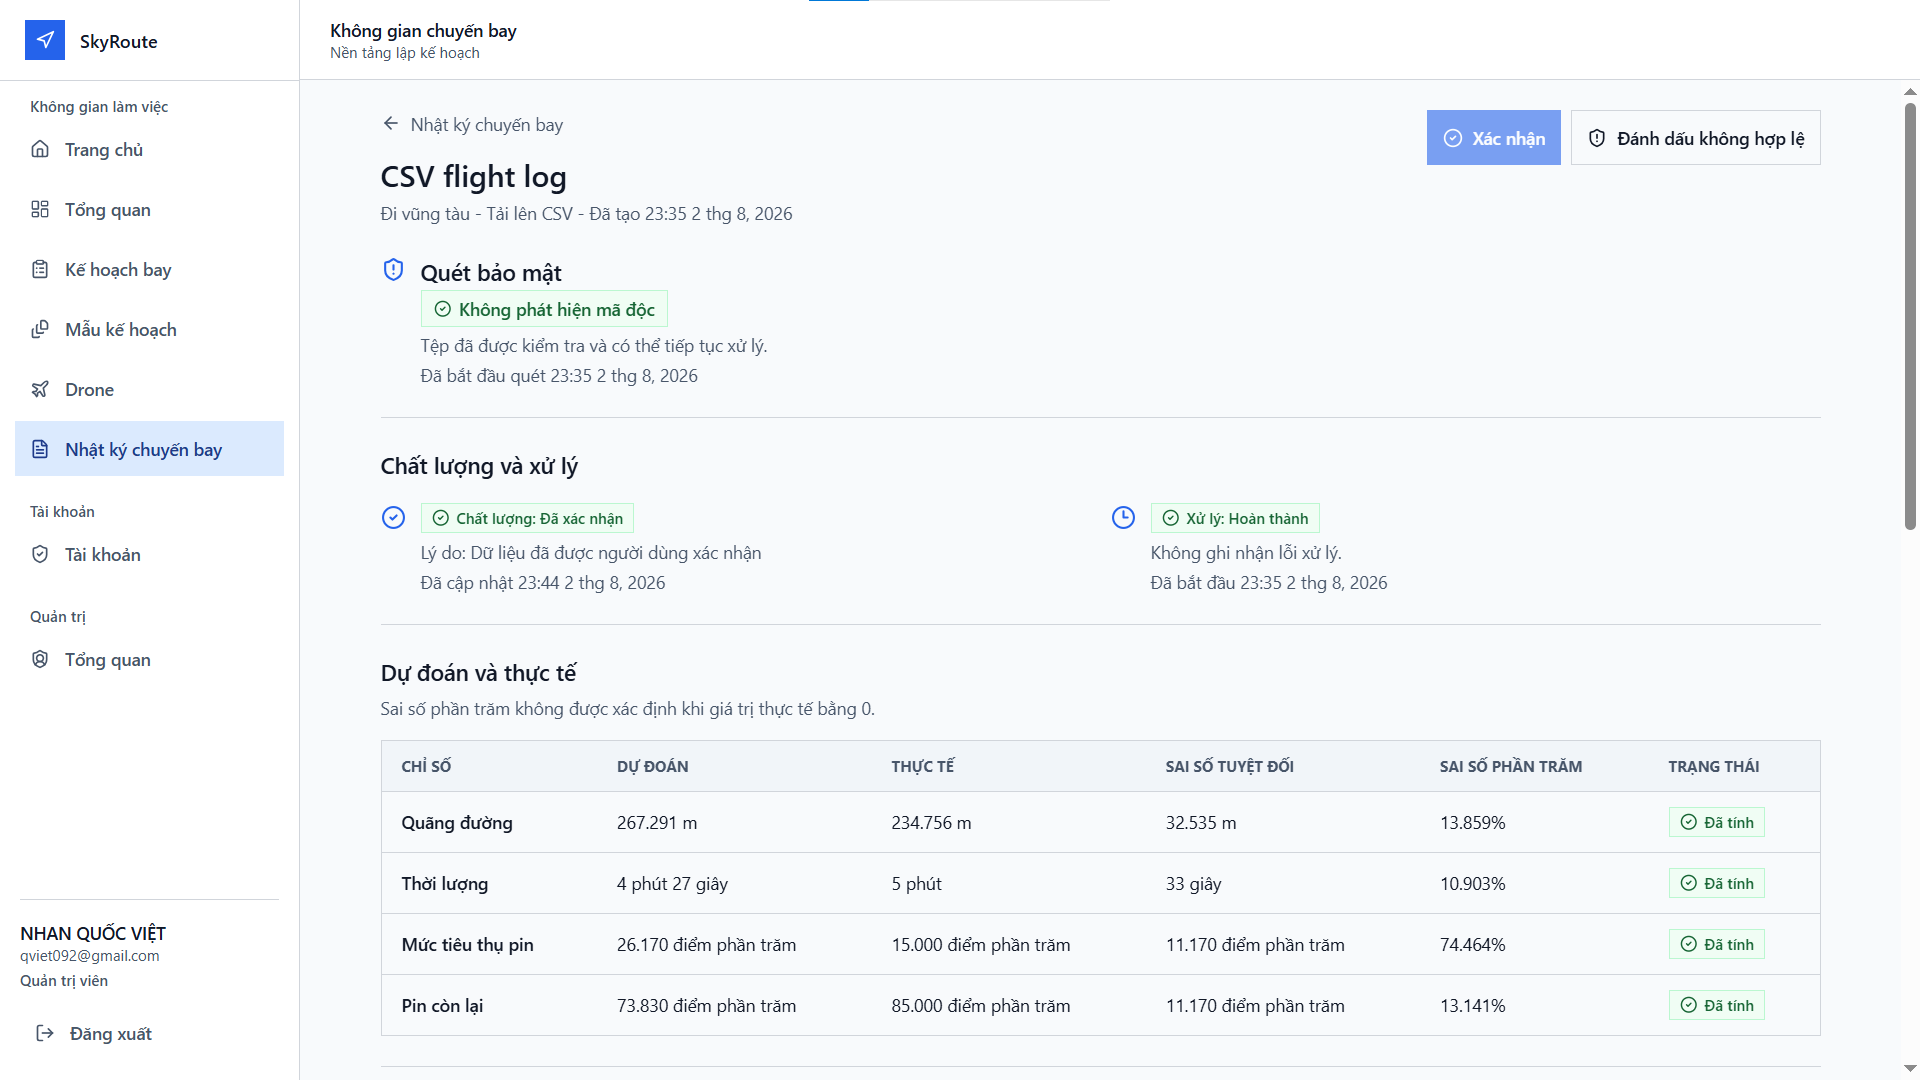1920x1080 pixels.
Task: Click the Đã tính status in Quãng đường row
Action: pos(1716,822)
